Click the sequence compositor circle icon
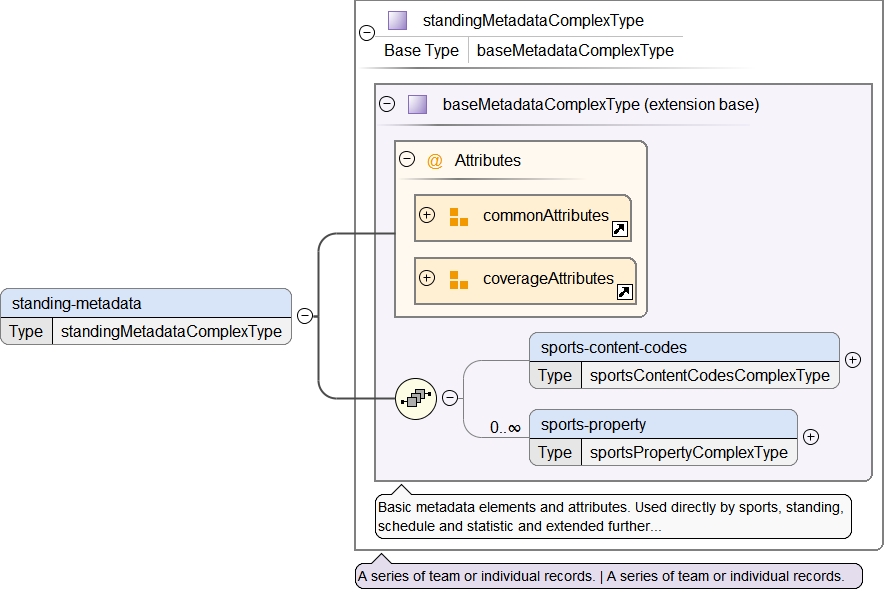Image resolution: width=885 pixels, height=592 pixels. click(x=414, y=398)
